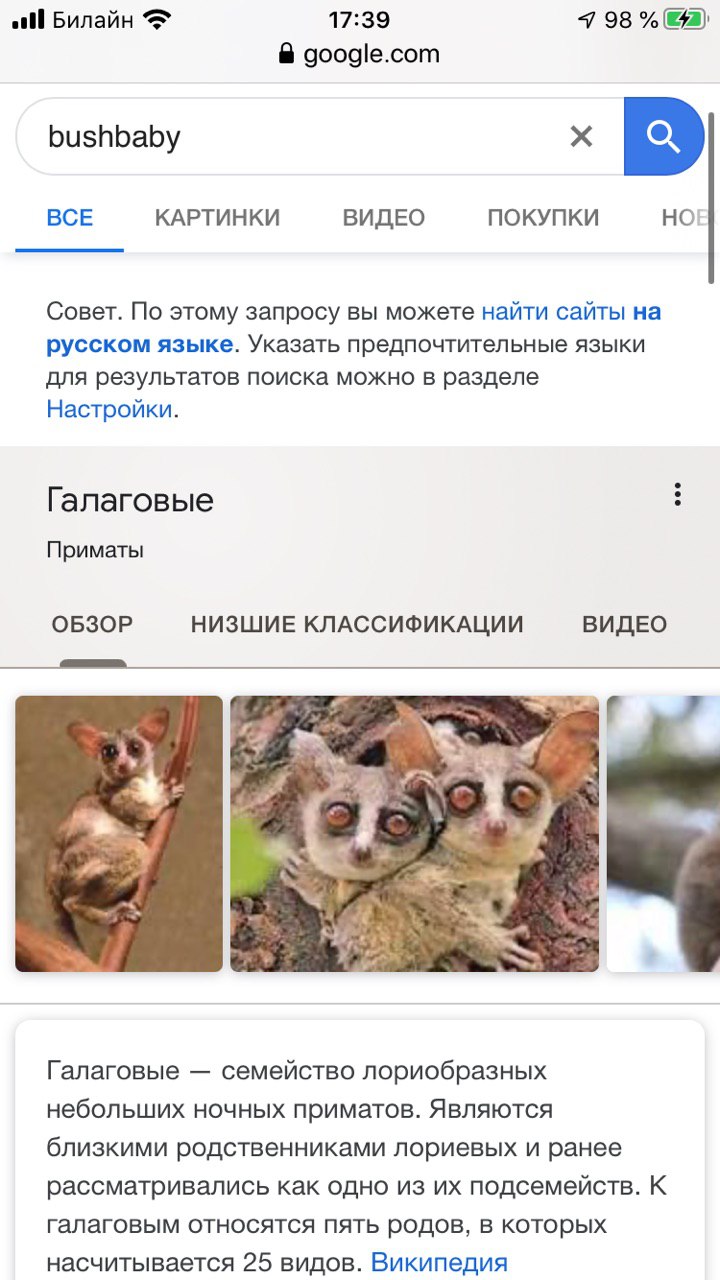This screenshot has width=720, height=1280.
Task: Tap the cellular signal bars icon
Action: 29,19
